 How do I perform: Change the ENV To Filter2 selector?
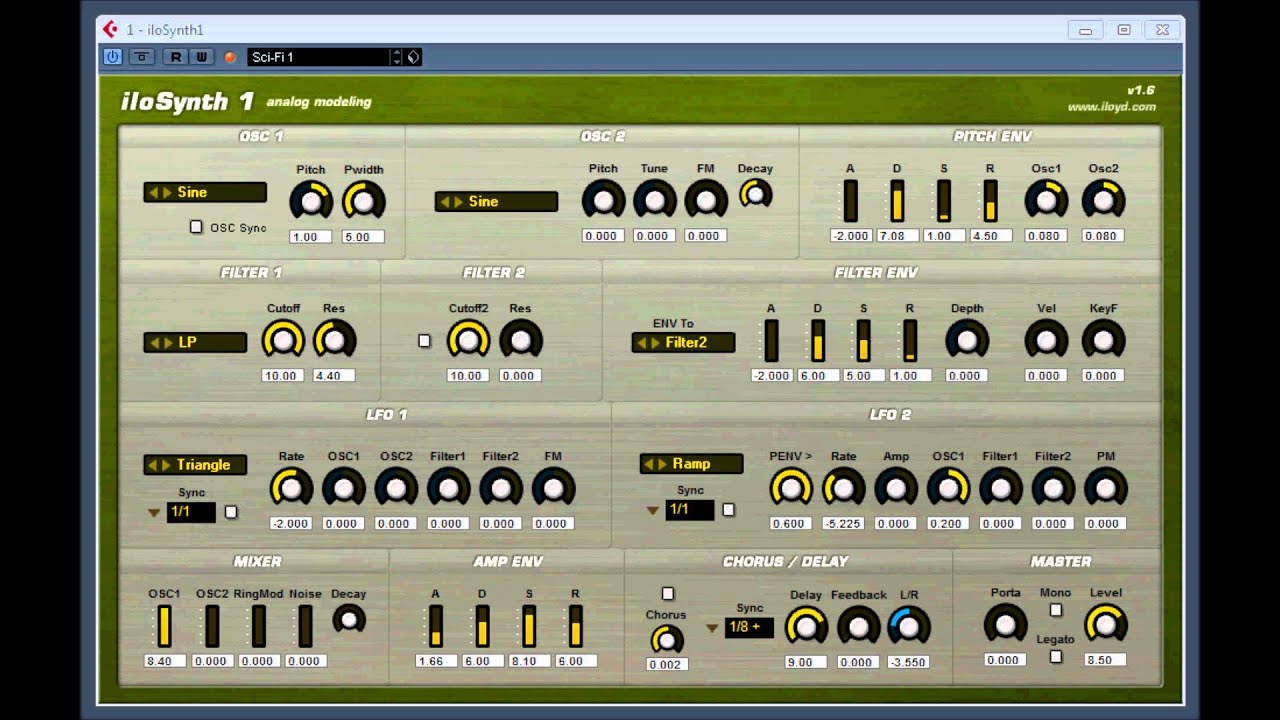pyautogui.click(x=684, y=343)
